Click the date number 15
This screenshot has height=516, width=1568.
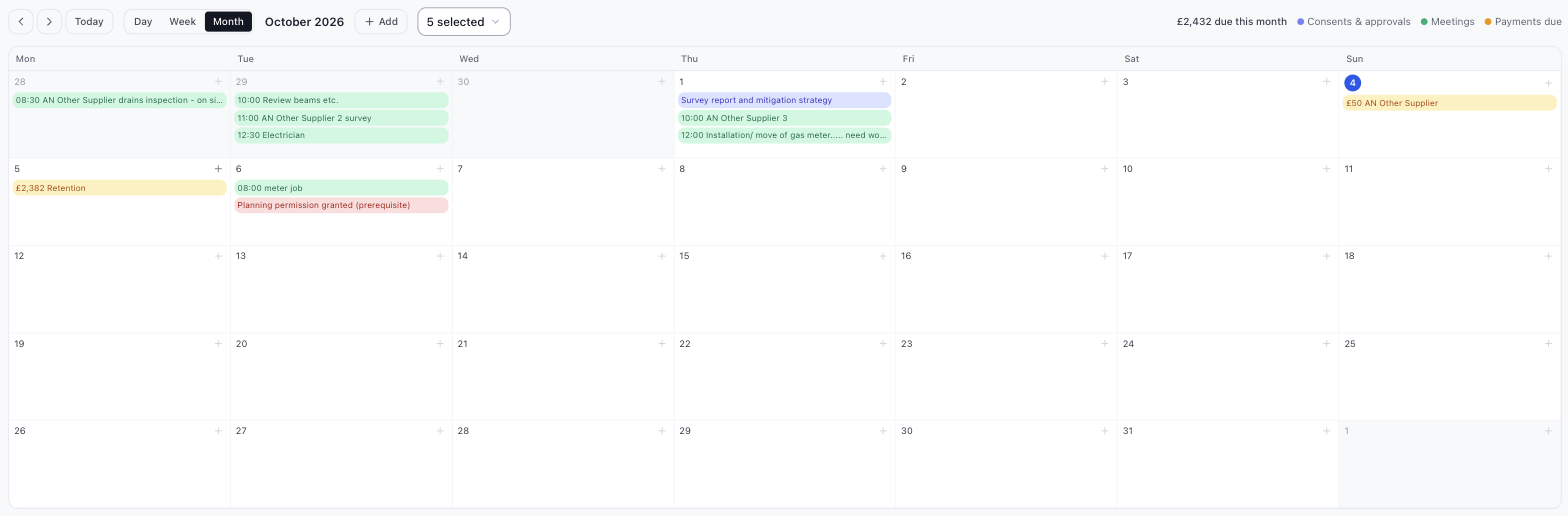tap(685, 256)
